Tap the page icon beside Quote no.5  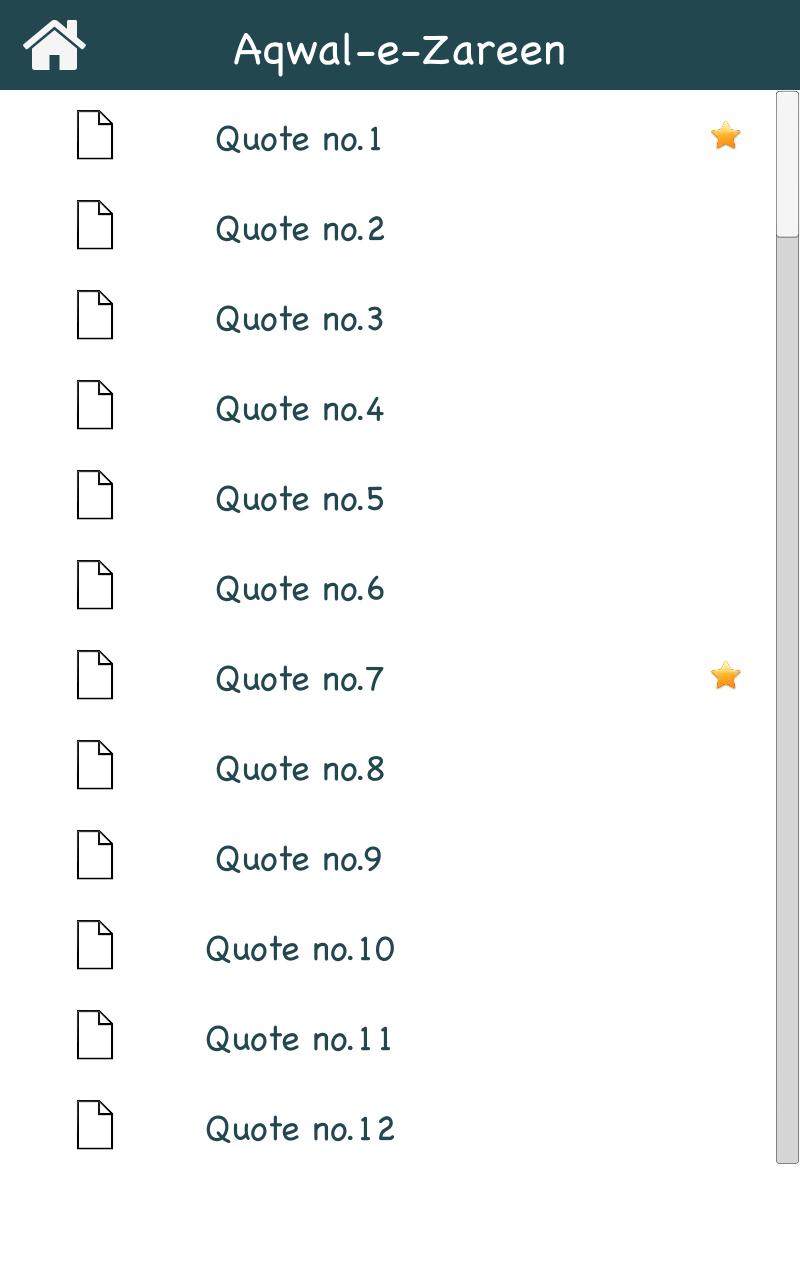pyautogui.click(x=95, y=495)
